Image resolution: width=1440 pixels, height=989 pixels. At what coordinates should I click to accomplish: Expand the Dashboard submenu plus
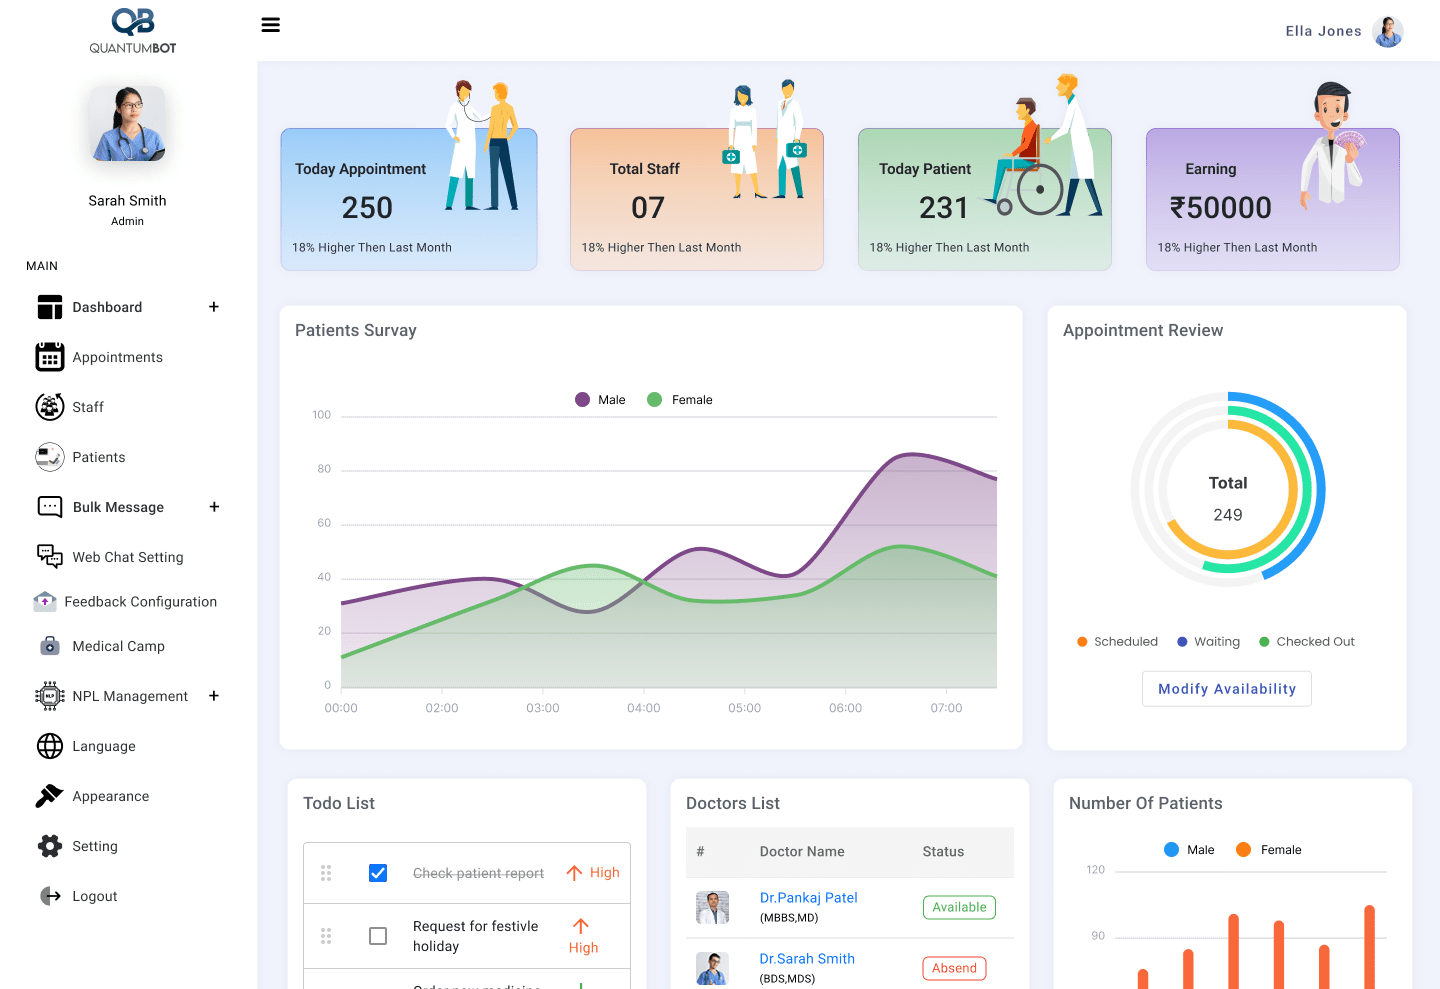[214, 307]
